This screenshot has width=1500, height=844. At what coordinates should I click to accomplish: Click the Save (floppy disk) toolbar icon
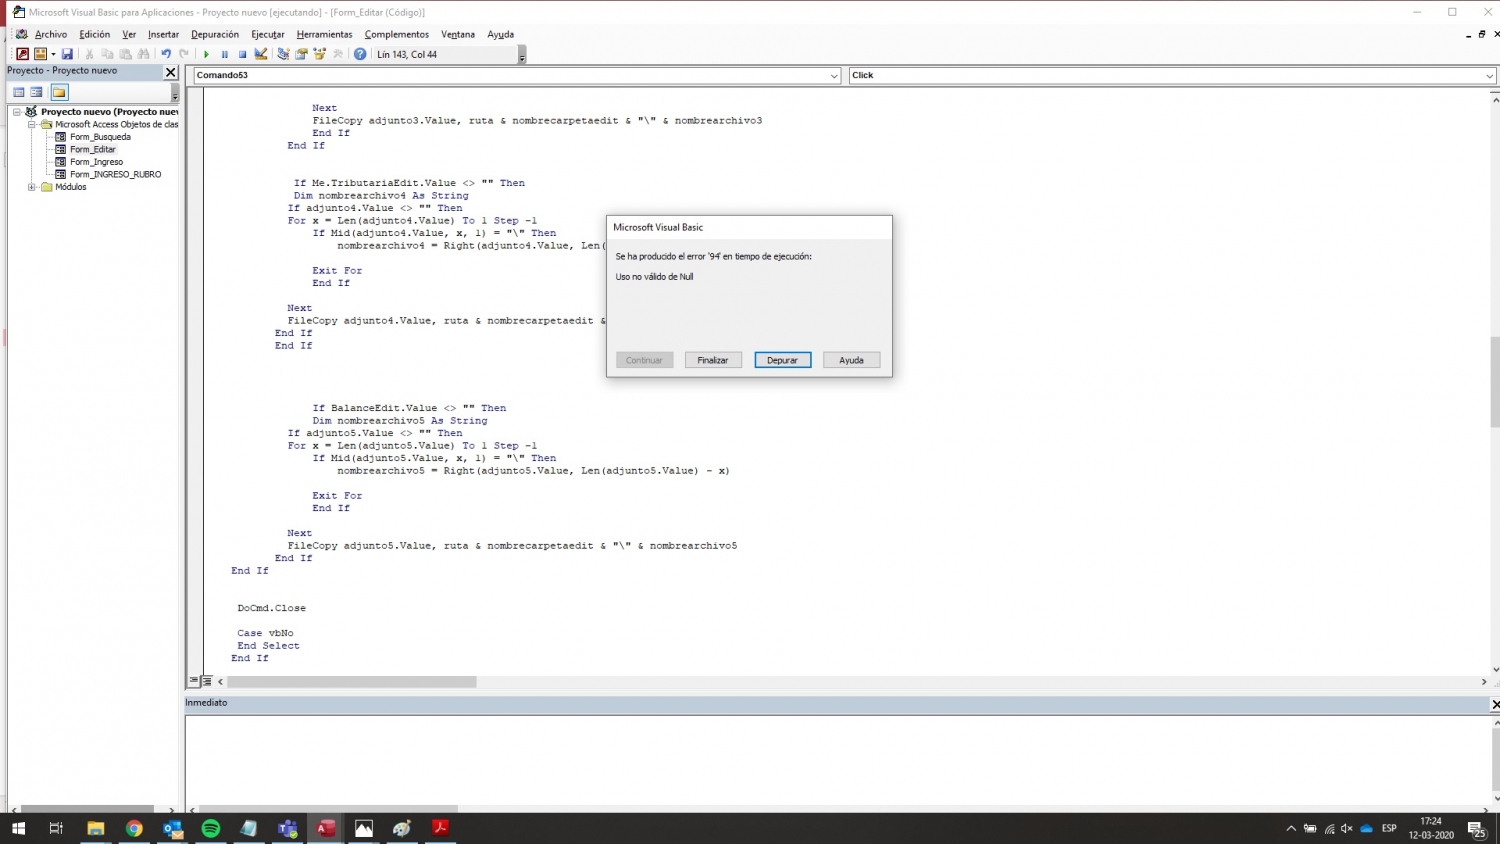tap(67, 54)
